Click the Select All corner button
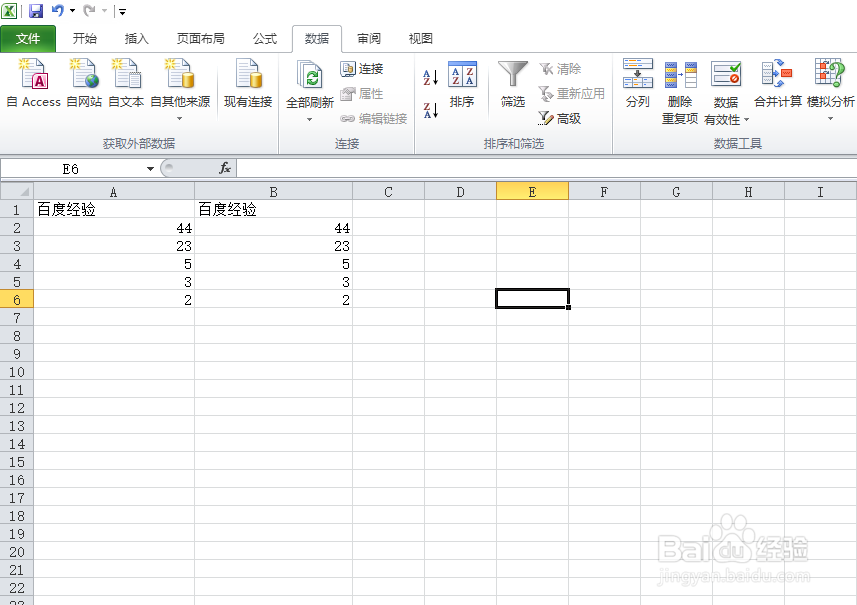Screen dimensions: 857x605 coord(16,191)
